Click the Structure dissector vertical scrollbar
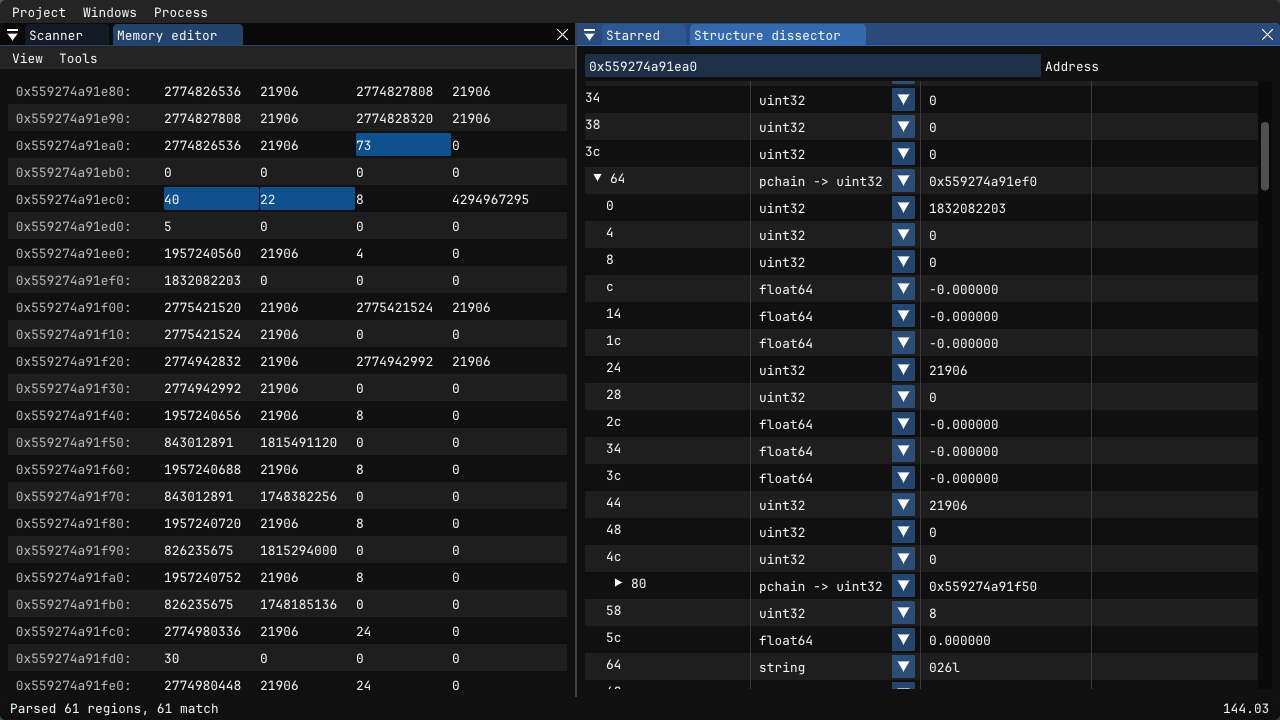 point(1265,155)
